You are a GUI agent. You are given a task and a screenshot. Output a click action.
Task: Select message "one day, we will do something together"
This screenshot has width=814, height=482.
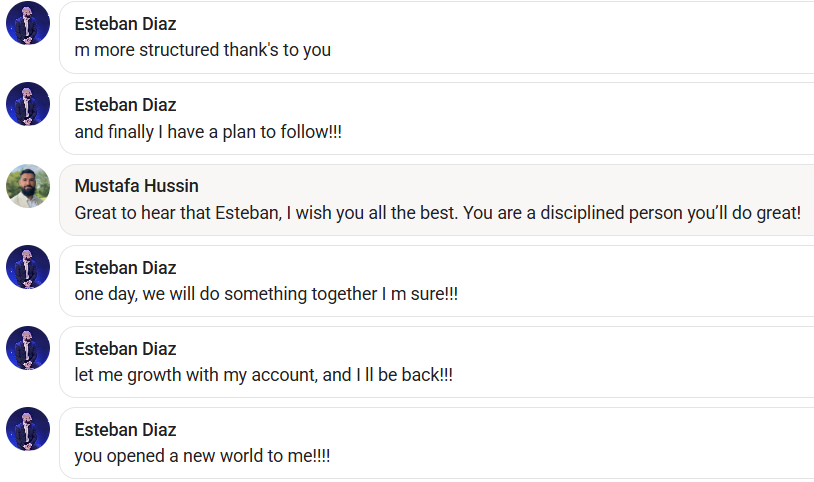[266, 294]
